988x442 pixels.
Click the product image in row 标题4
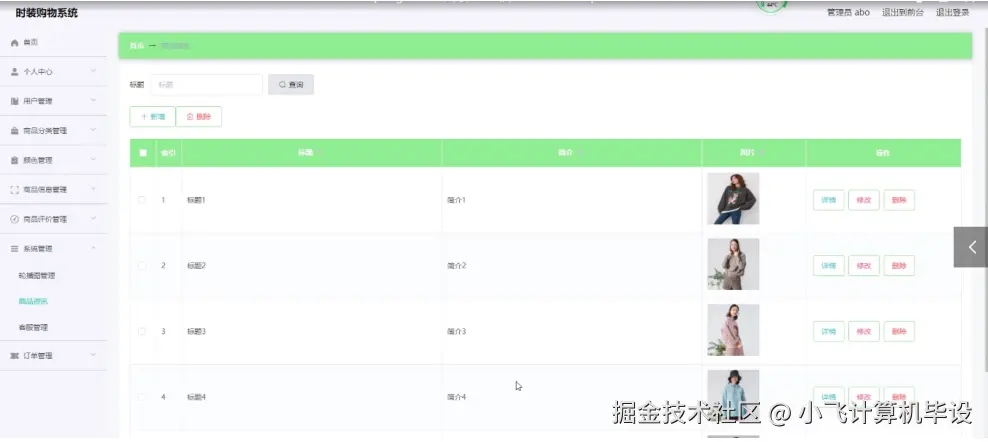point(733,395)
